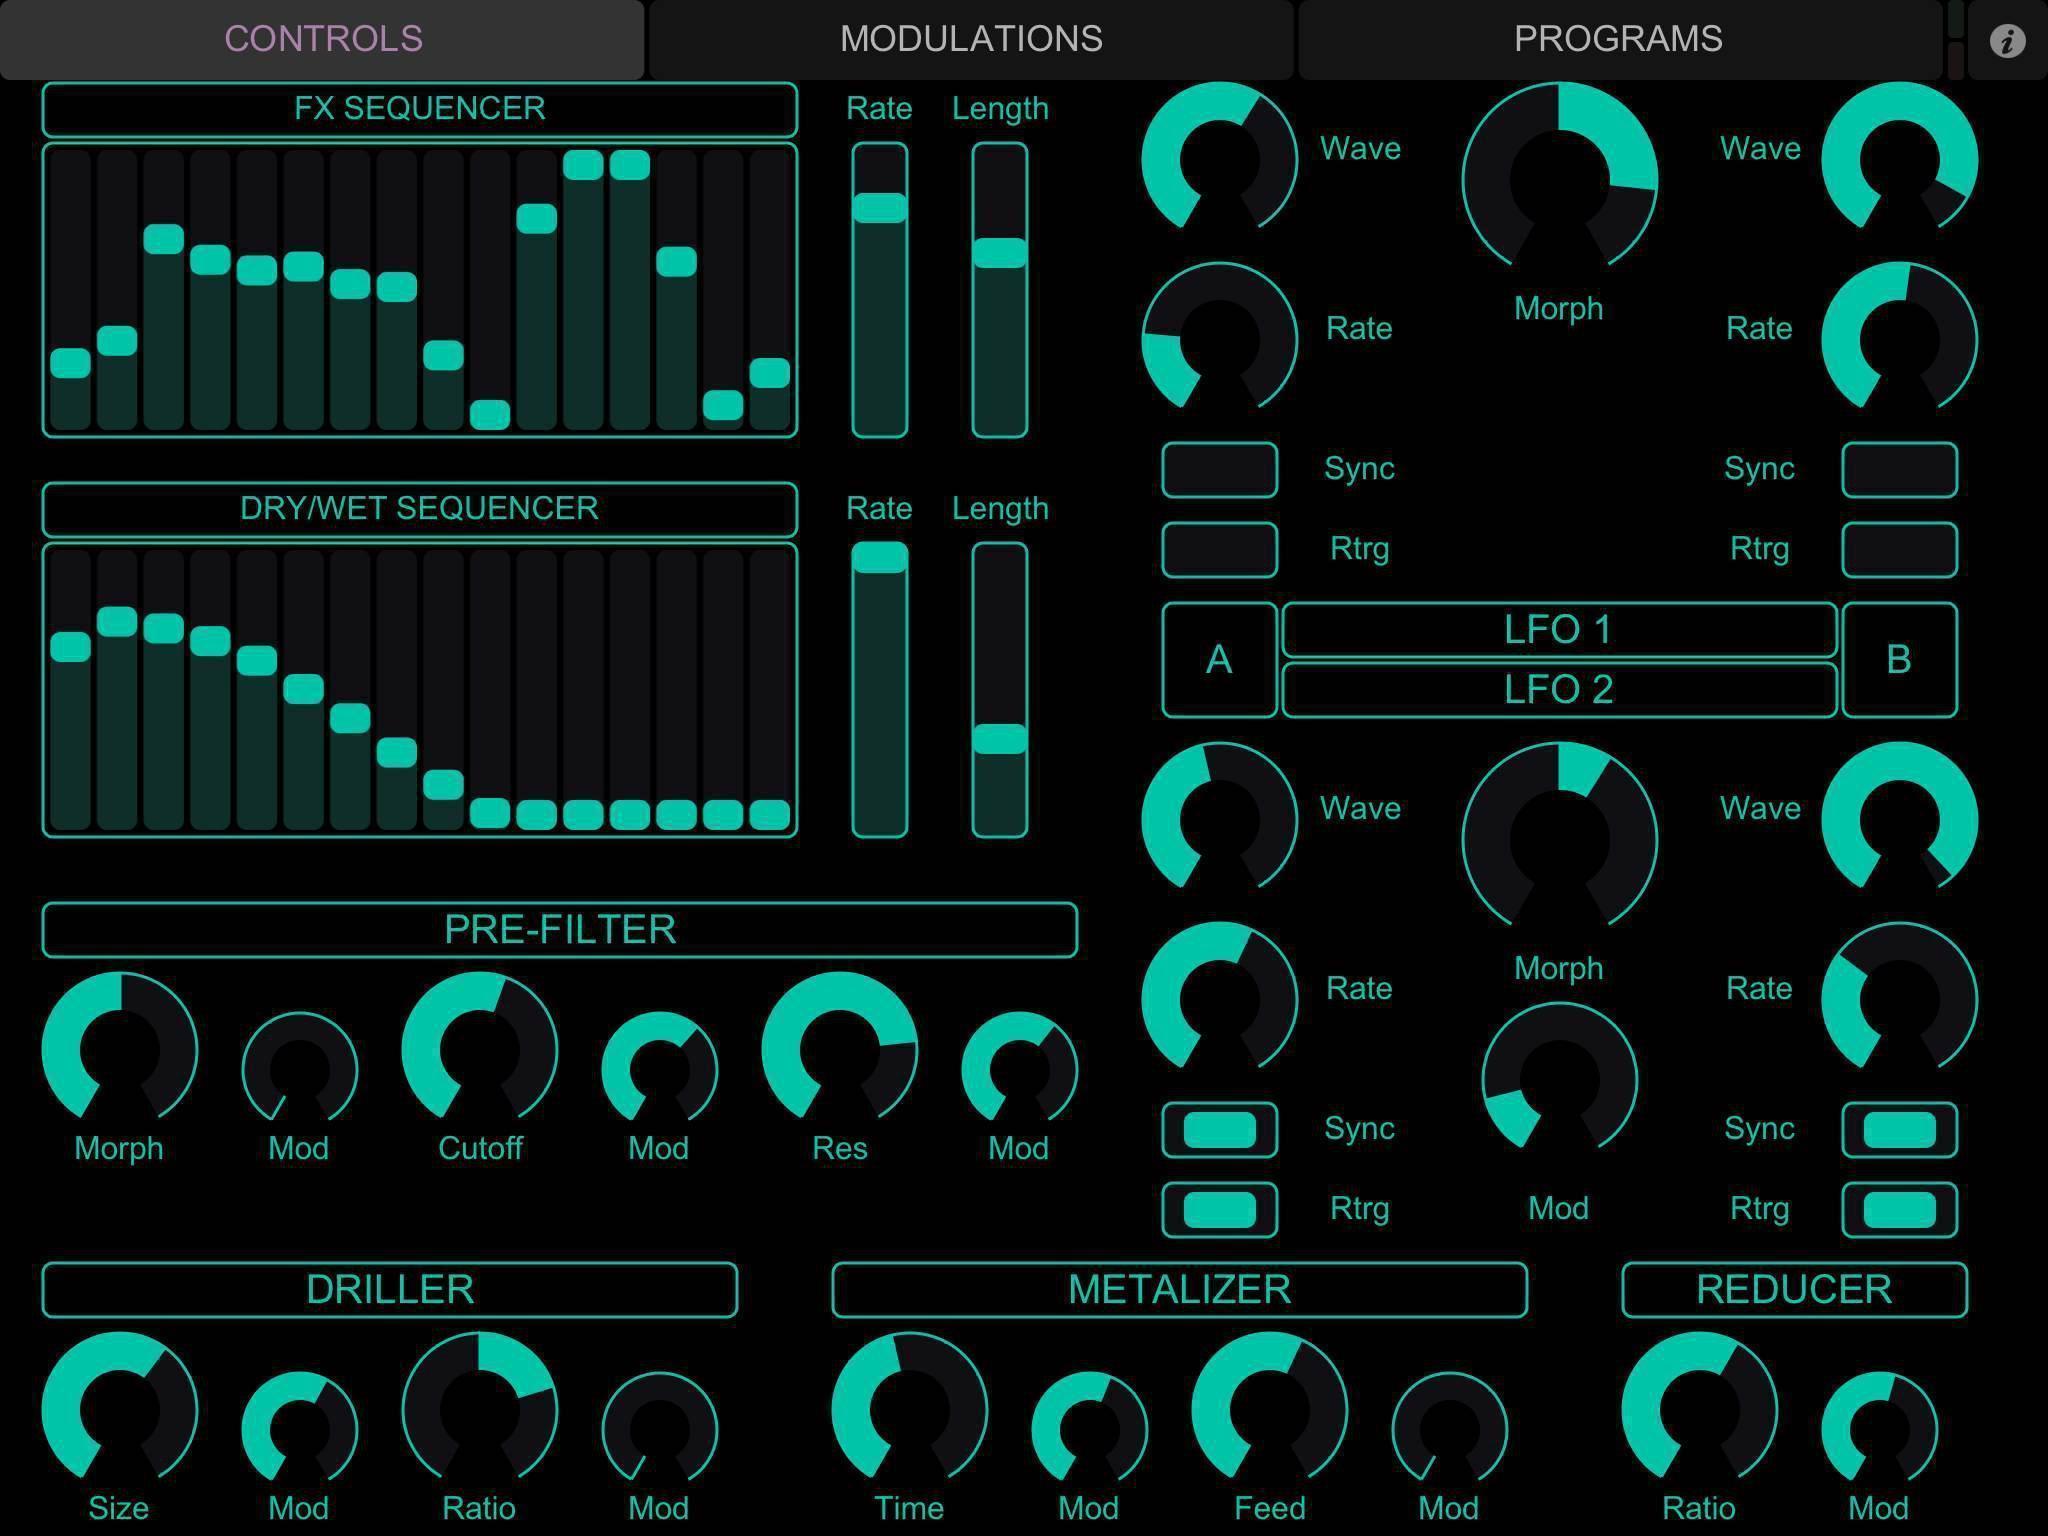The width and height of the screenshot is (2048, 1536).
Task: Click the A button beside LFO 1
Action: click(x=1219, y=660)
